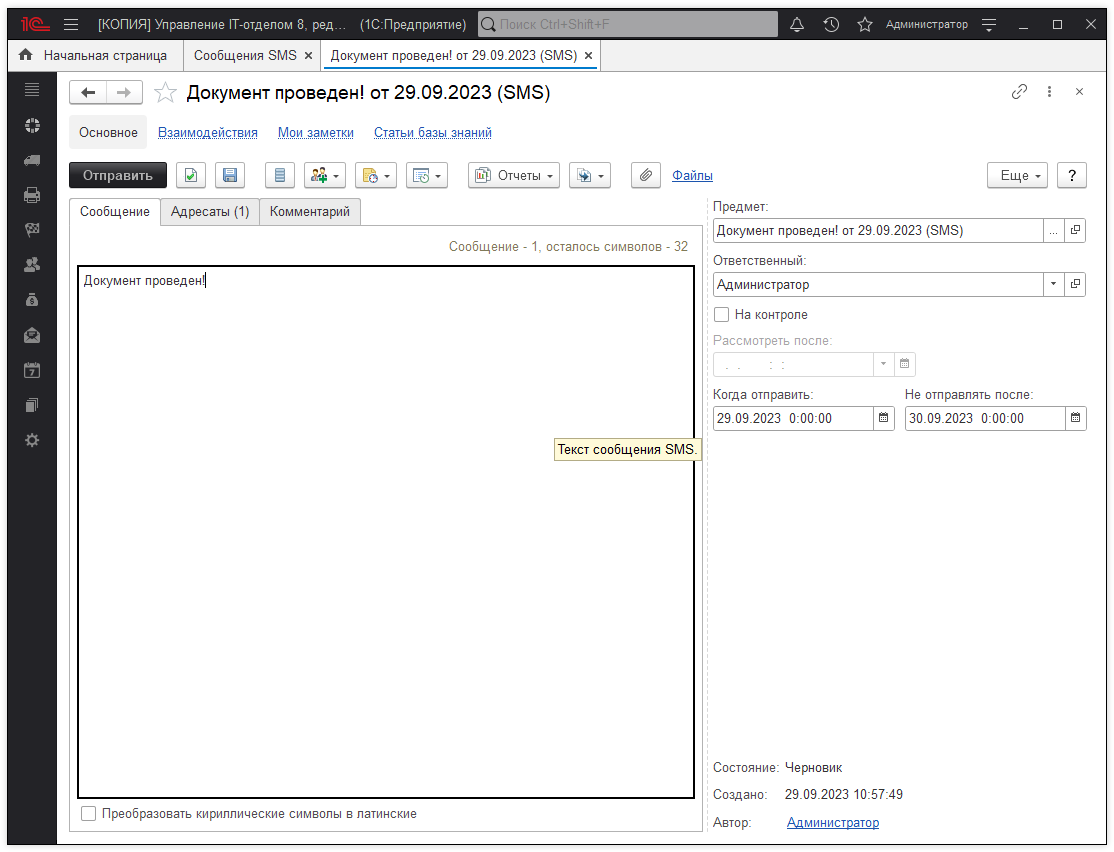Toggle 'Преобразовать кириллические символы в латинские' checkbox
Screen dimensions: 1114x852
[89, 814]
